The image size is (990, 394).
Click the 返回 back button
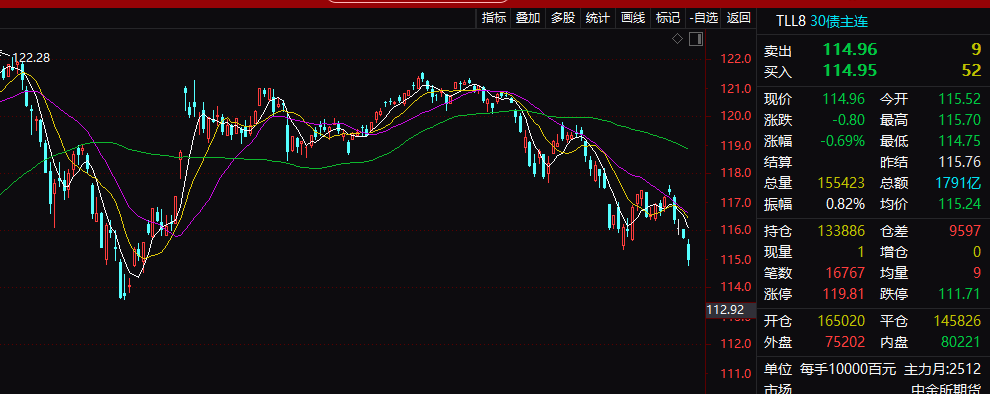(x=739, y=18)
